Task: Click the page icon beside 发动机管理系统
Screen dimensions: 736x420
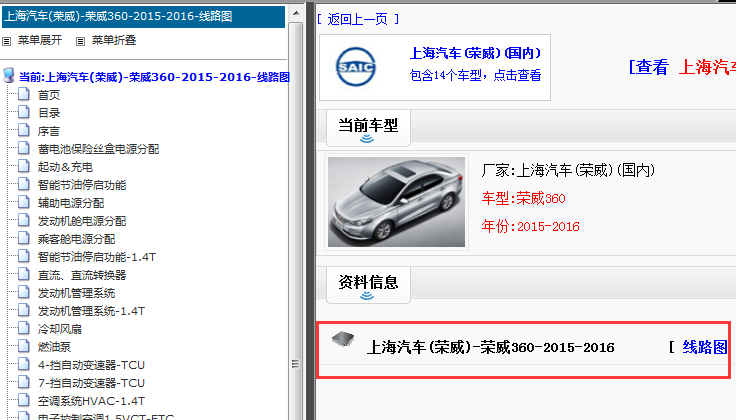Action: point(23,292)
